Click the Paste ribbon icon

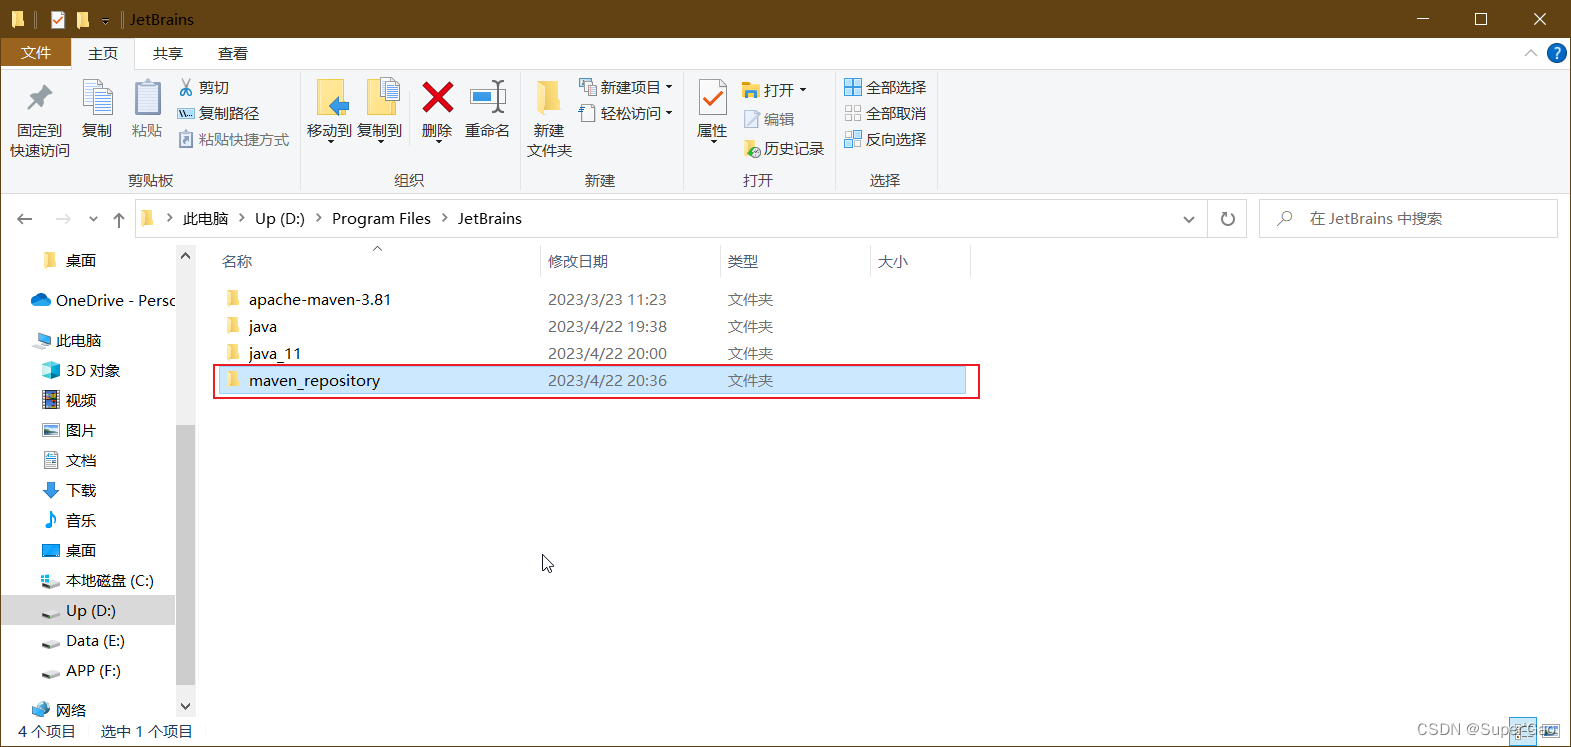(147, 110)
